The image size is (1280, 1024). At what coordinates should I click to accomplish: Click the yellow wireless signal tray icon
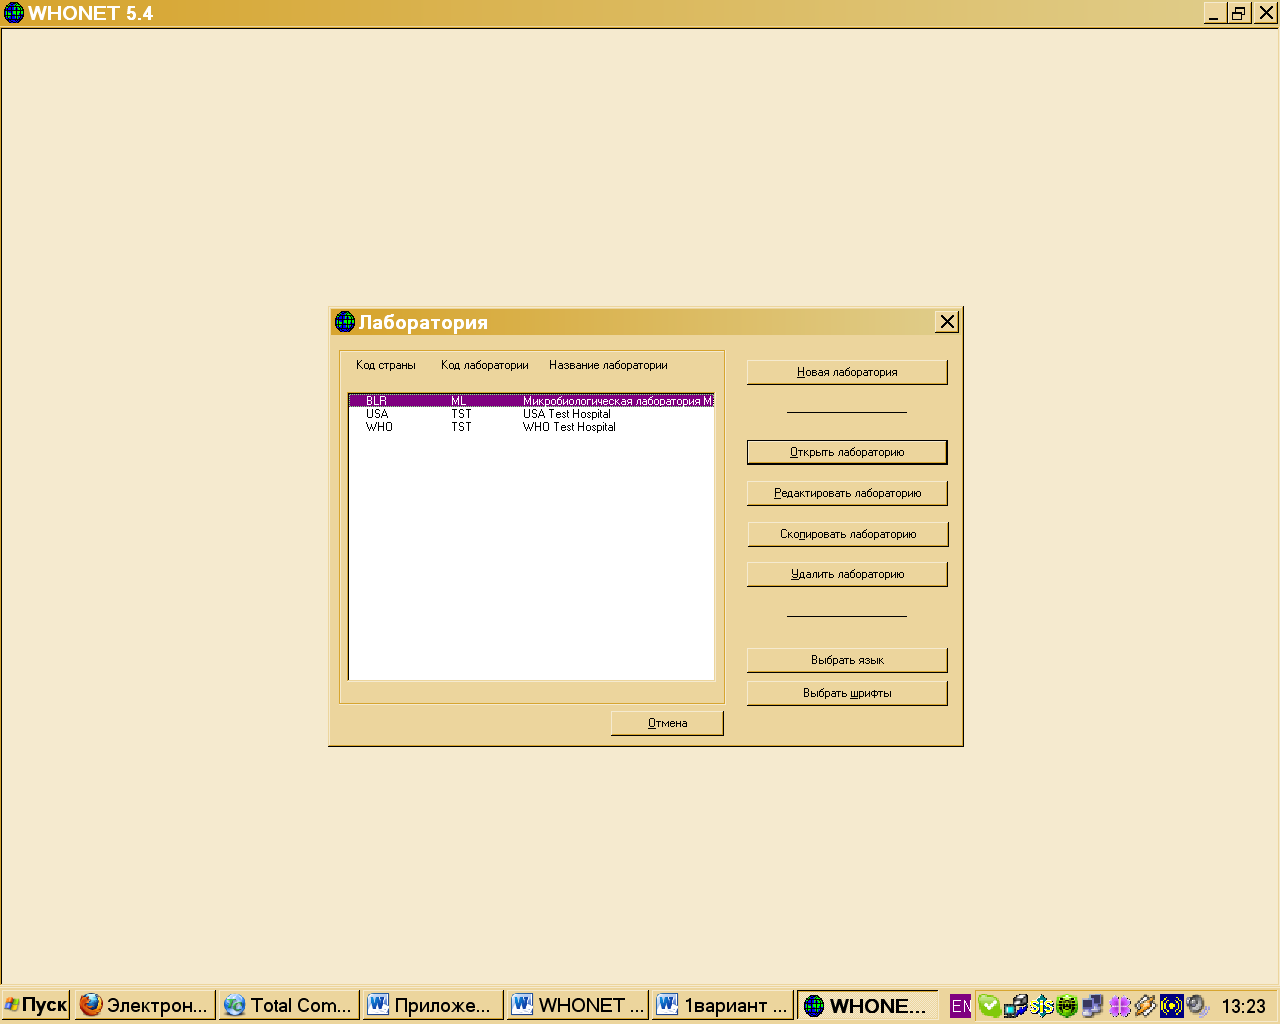coord(1171,1006)
